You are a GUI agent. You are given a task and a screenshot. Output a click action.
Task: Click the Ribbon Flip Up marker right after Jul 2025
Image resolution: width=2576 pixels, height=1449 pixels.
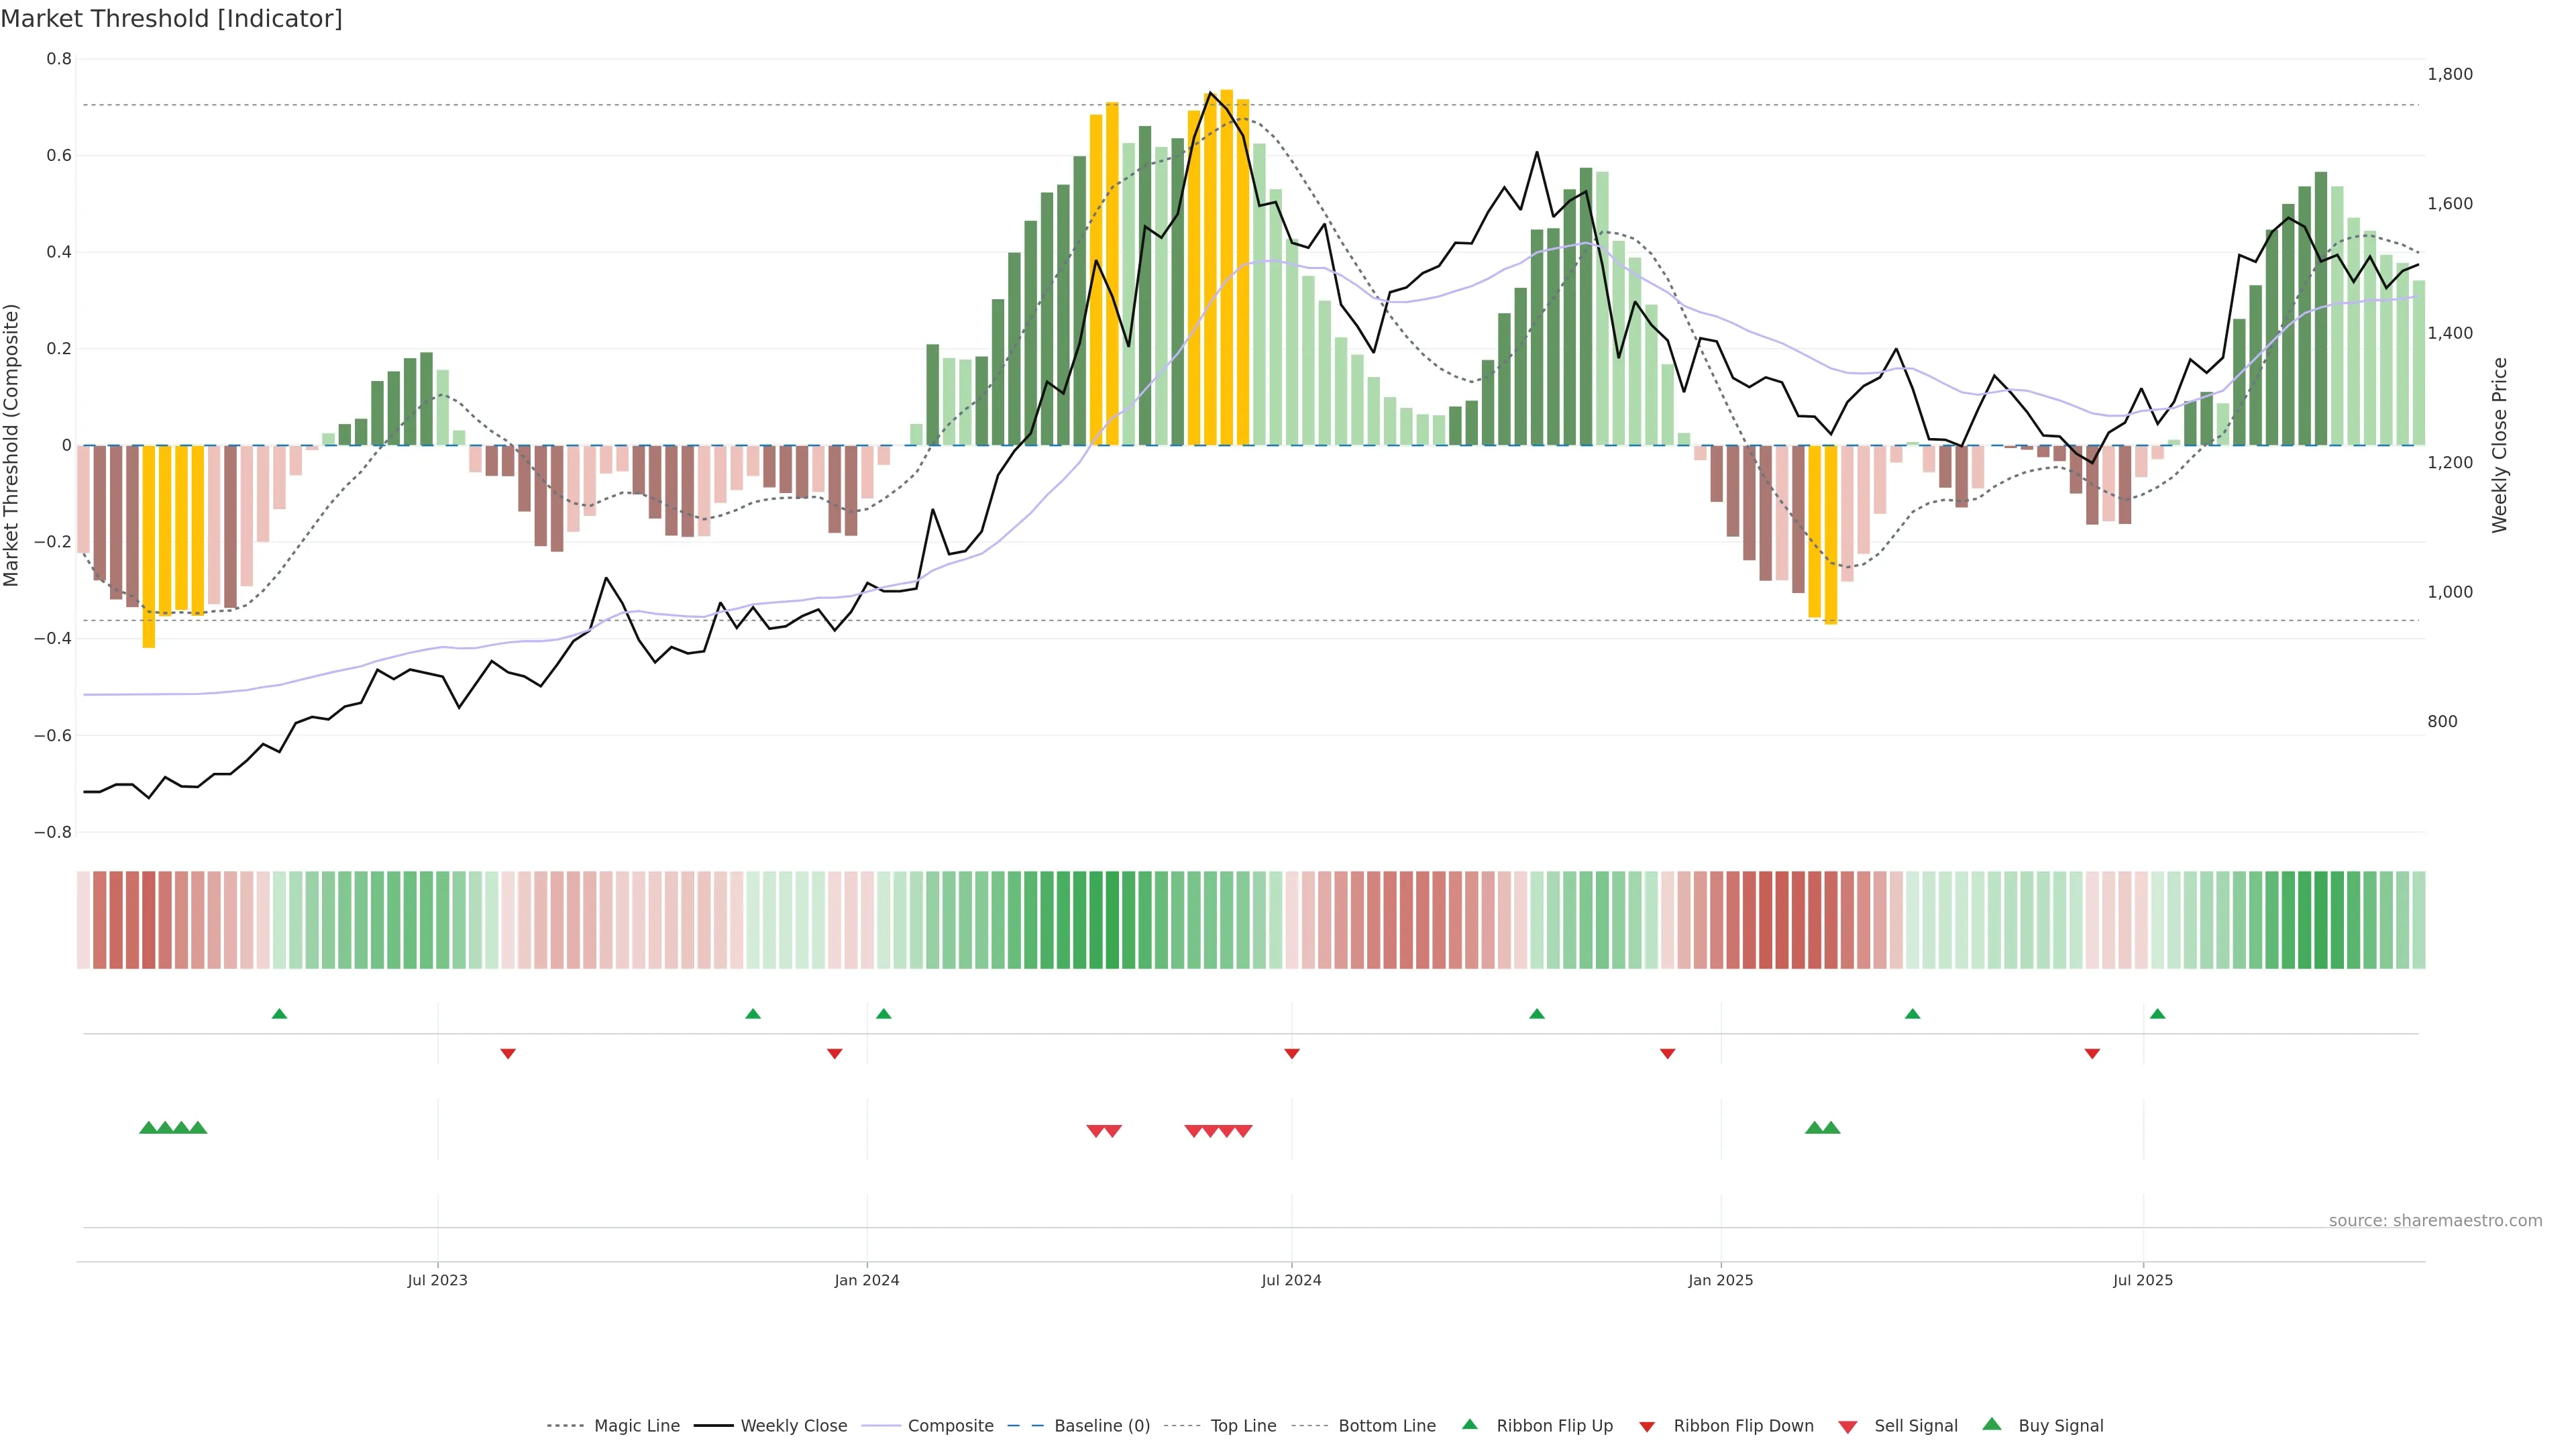coord(2157,1014)
